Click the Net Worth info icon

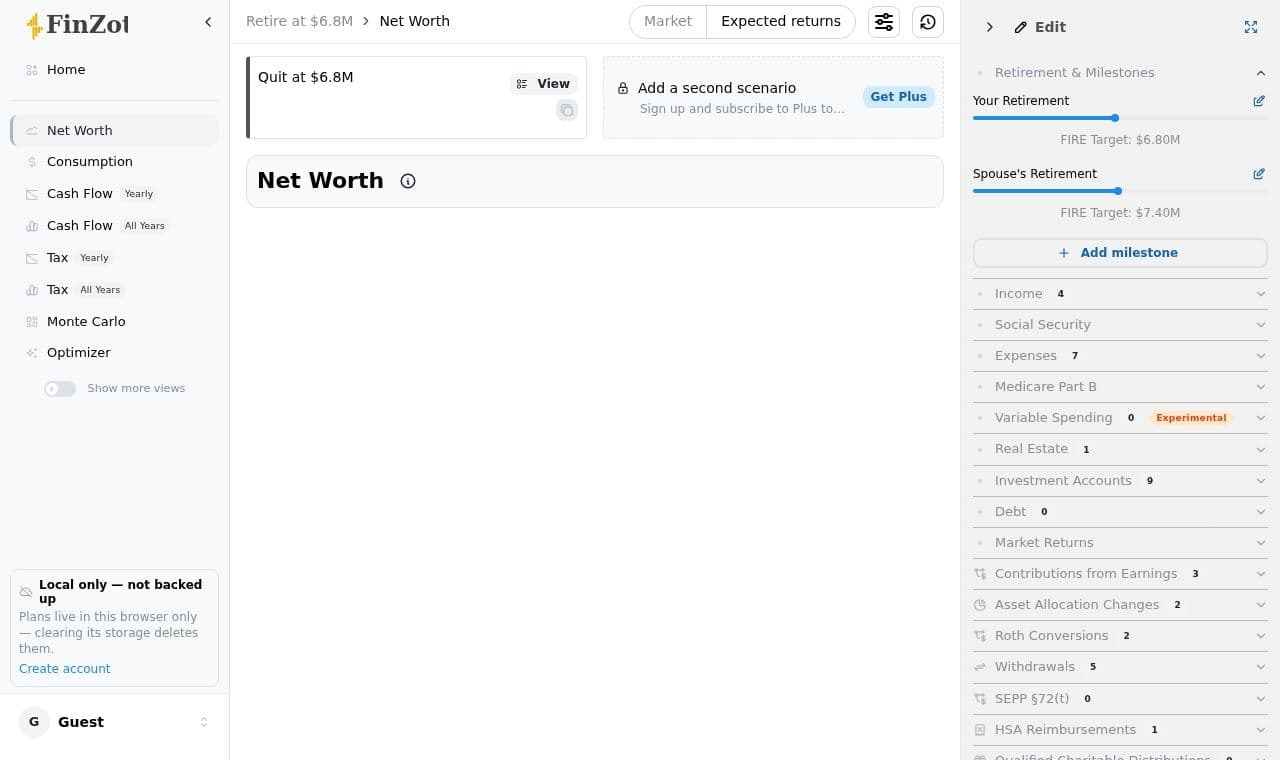[408, 181]
